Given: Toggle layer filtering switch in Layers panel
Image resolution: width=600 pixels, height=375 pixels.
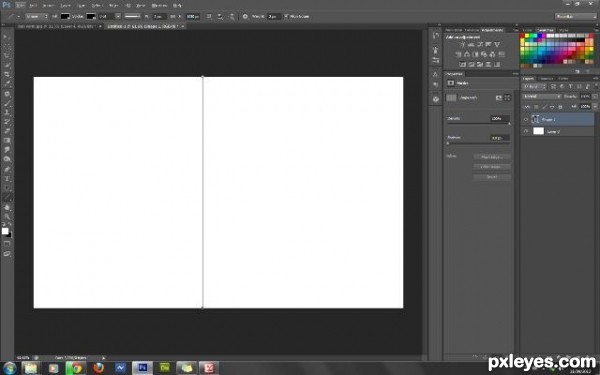Looking at the screenshot, I should (596, 87).
